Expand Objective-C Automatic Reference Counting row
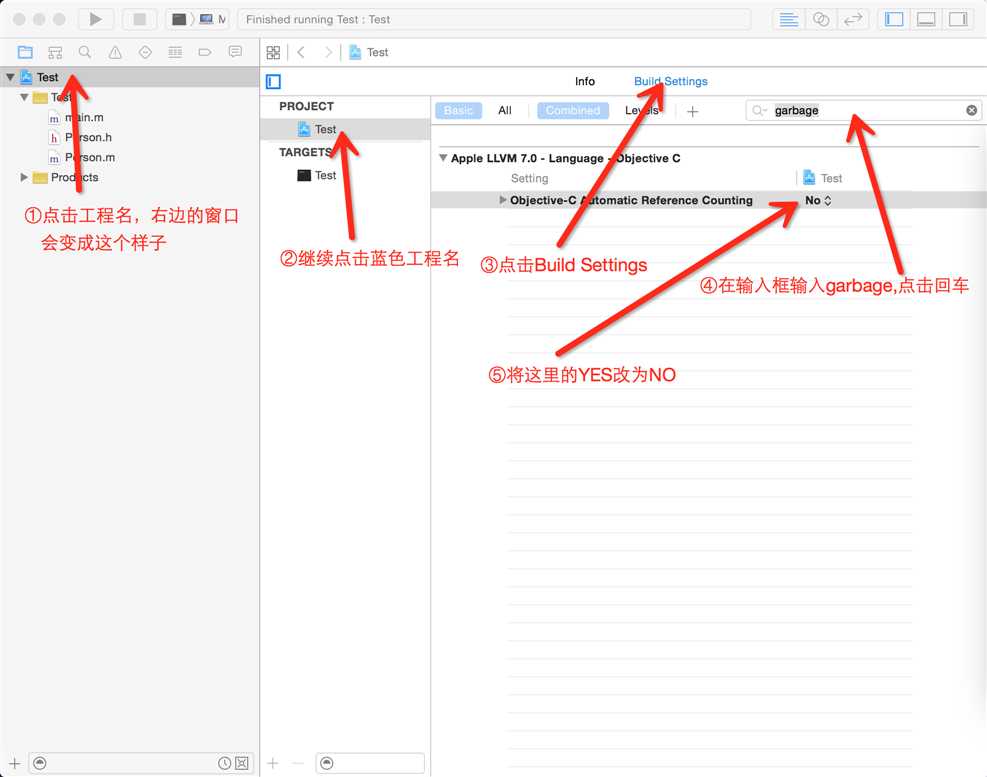 (x=502, y=200)
